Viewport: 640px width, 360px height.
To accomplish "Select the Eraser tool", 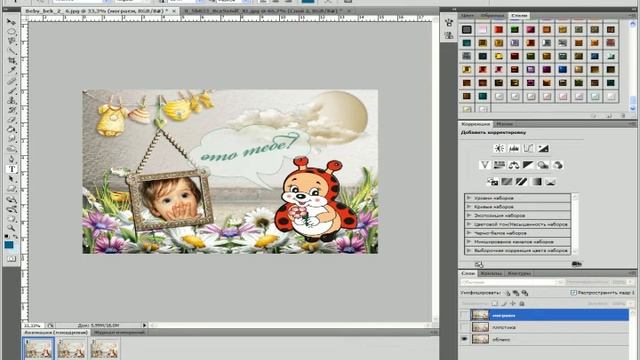I will click(11, 120).
